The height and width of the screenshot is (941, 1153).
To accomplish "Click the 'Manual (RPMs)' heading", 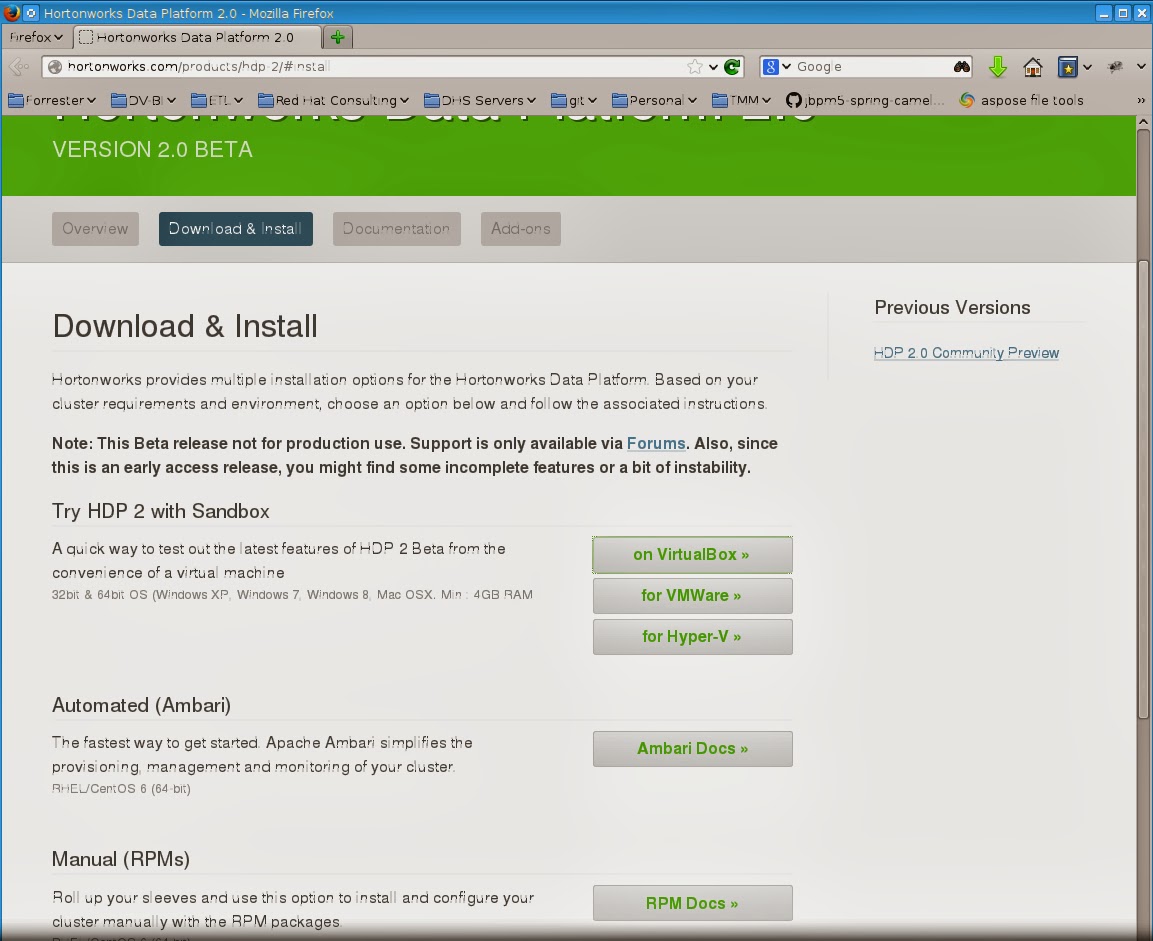I will point(121,859).
